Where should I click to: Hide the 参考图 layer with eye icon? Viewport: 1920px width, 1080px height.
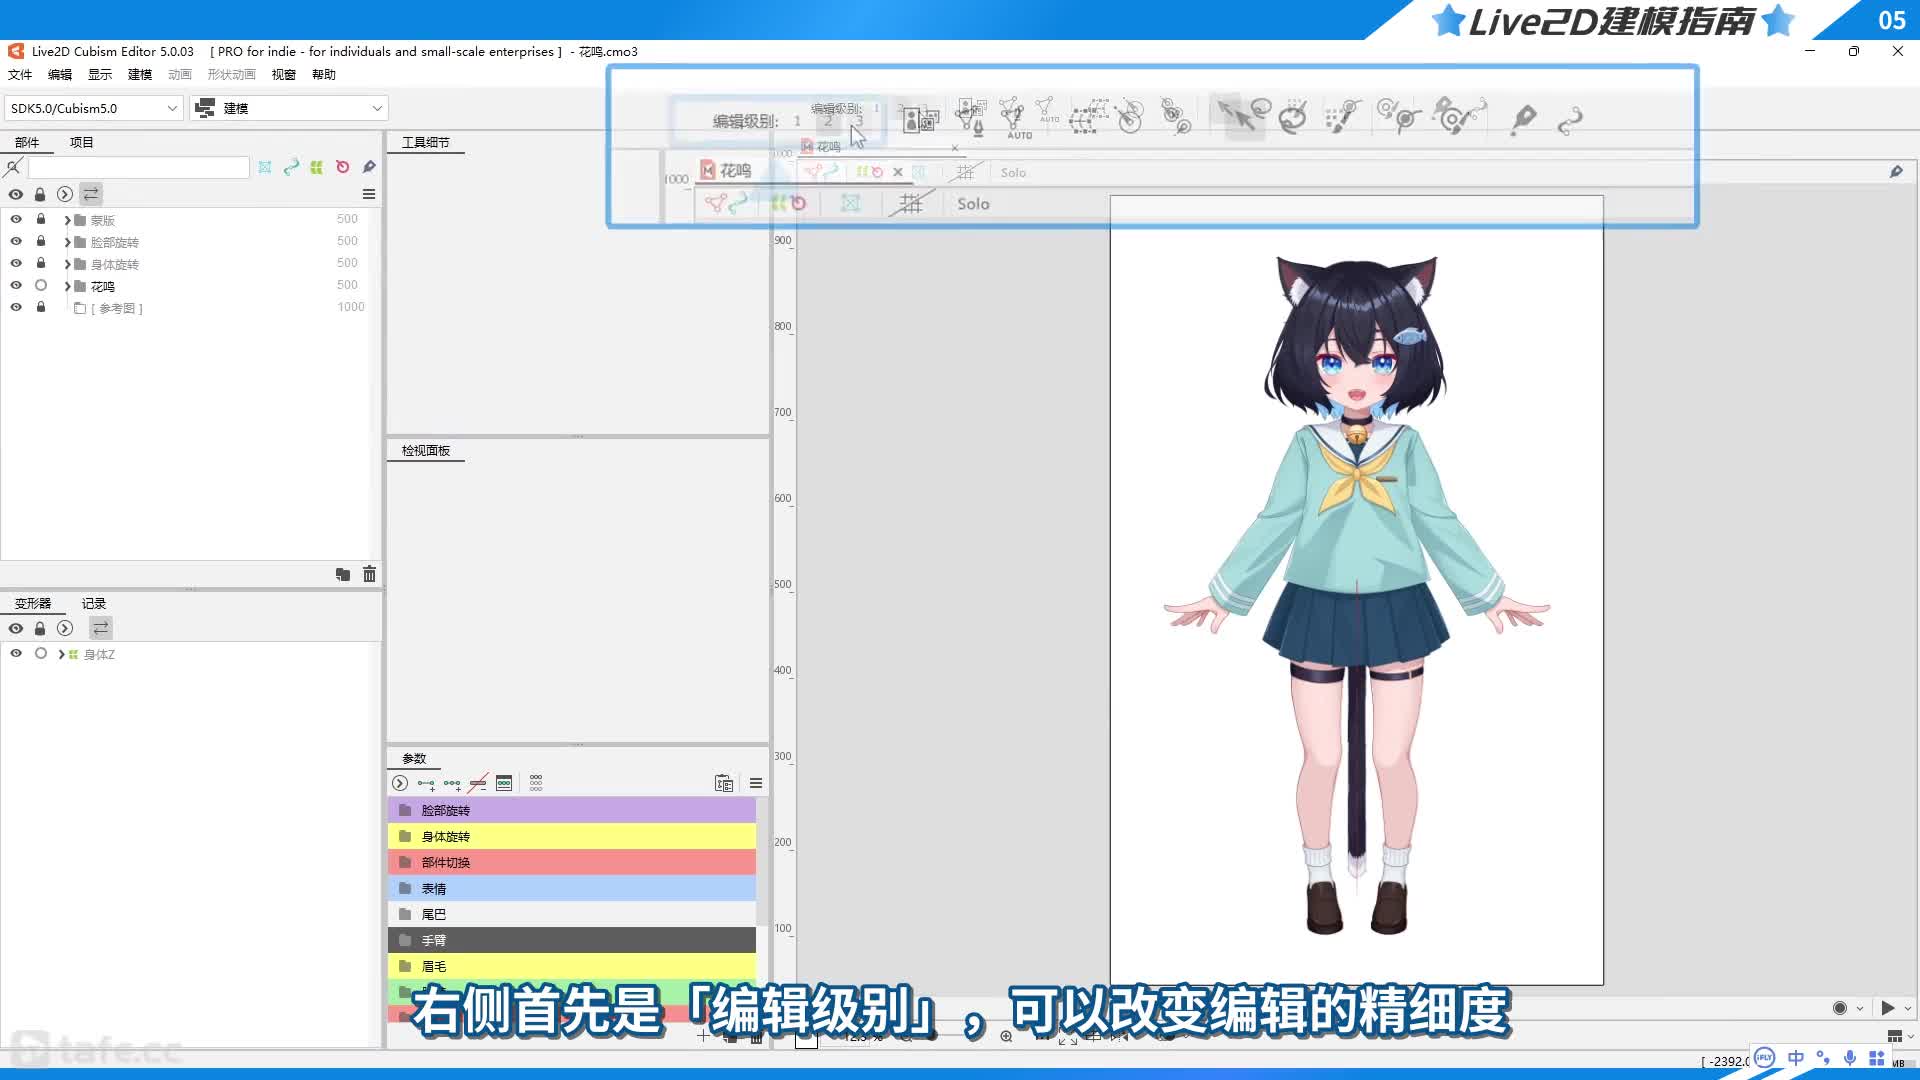(x=16, y=307)
